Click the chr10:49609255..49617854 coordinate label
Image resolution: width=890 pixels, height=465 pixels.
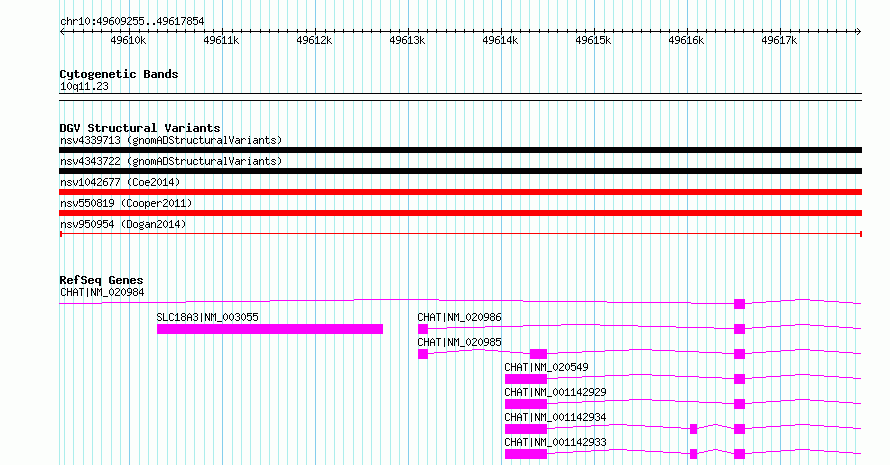click(x=132, y=21)
